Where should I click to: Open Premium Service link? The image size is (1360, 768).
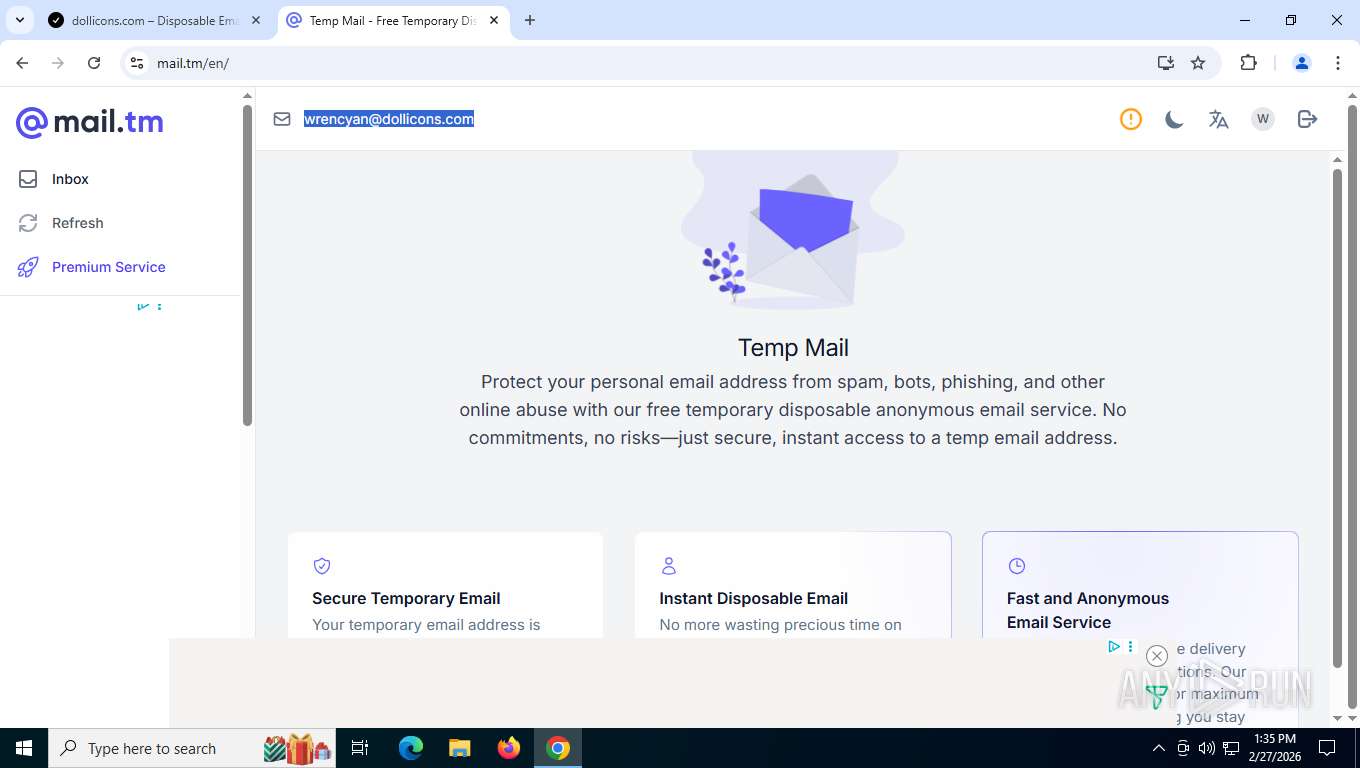108,267
